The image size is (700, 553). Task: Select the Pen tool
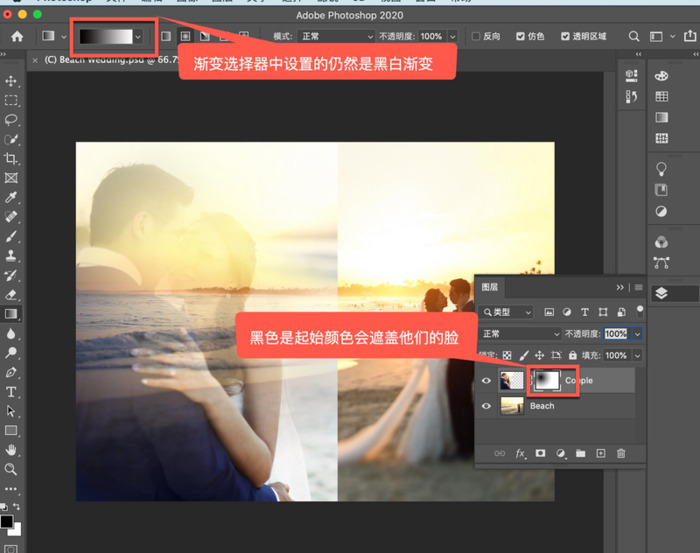click(11, 372)
